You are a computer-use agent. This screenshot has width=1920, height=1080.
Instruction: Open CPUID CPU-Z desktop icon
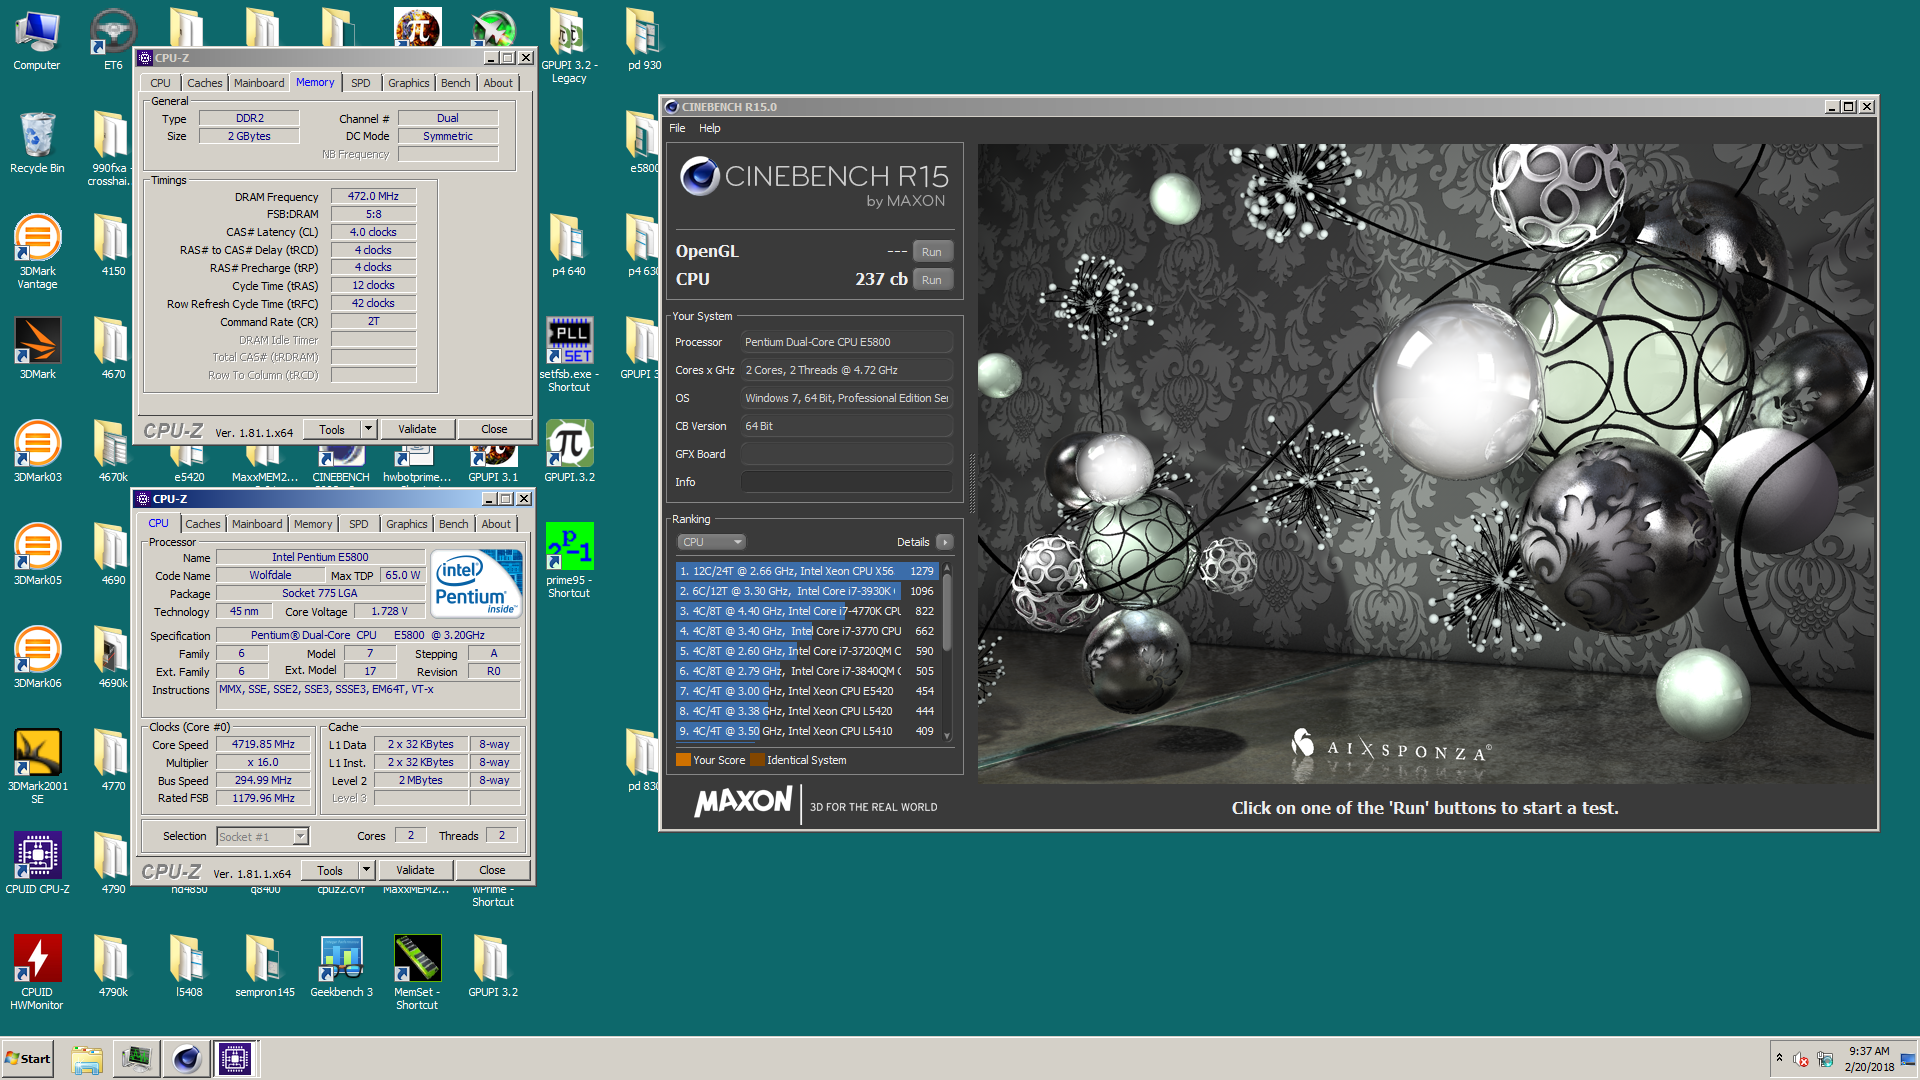click(x=37, y=863)
